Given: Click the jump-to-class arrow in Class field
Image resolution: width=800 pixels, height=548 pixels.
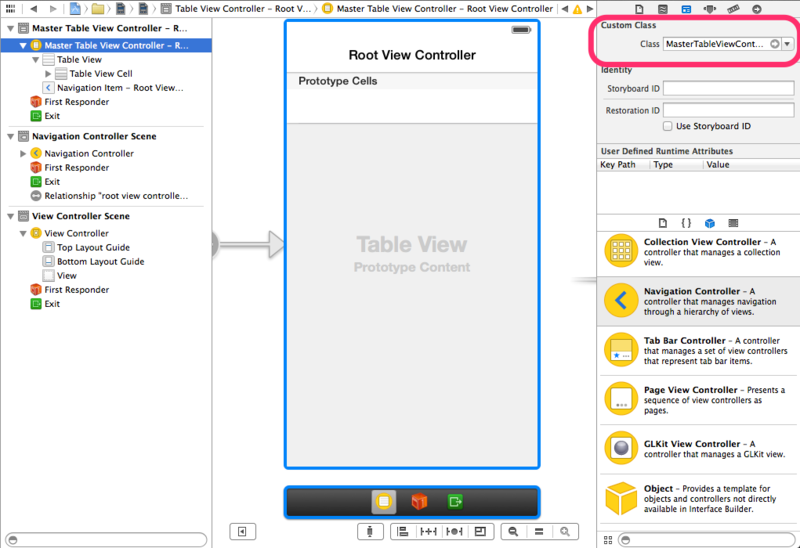Looking at the screenshot, I should tap(774, 44).
